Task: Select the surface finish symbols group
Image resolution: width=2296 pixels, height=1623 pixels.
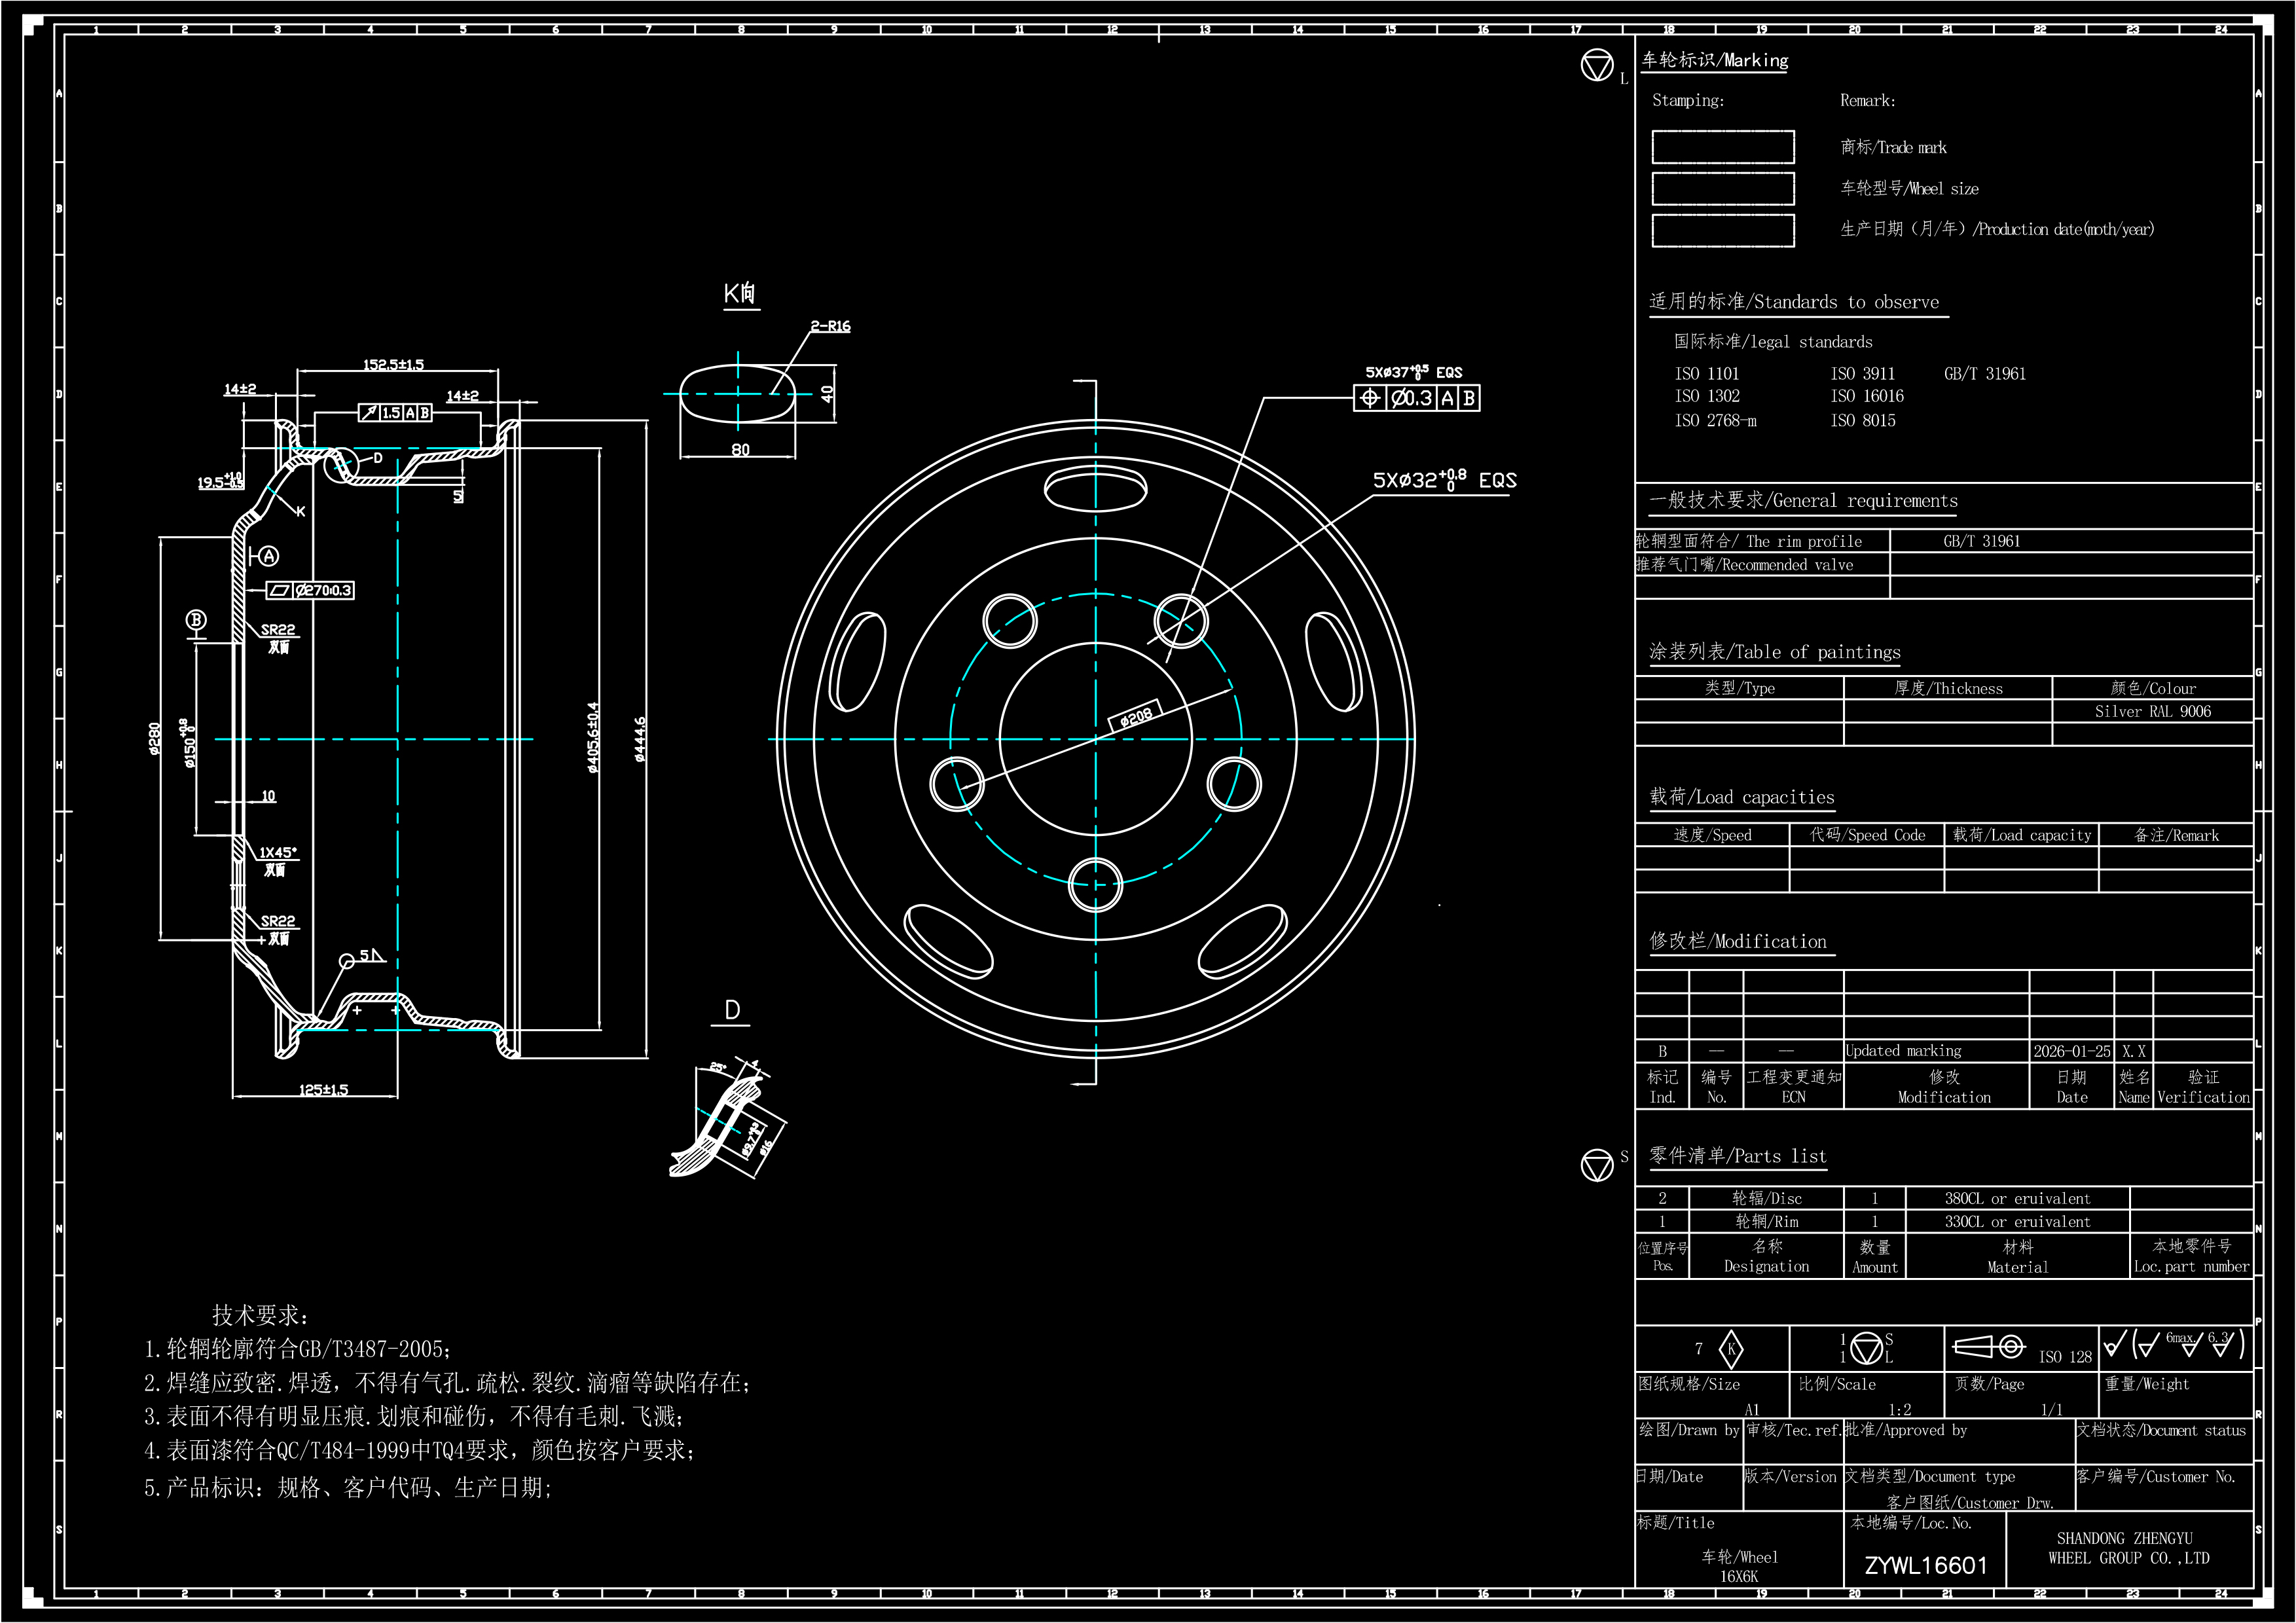Action: (x=2174, y=1344)
